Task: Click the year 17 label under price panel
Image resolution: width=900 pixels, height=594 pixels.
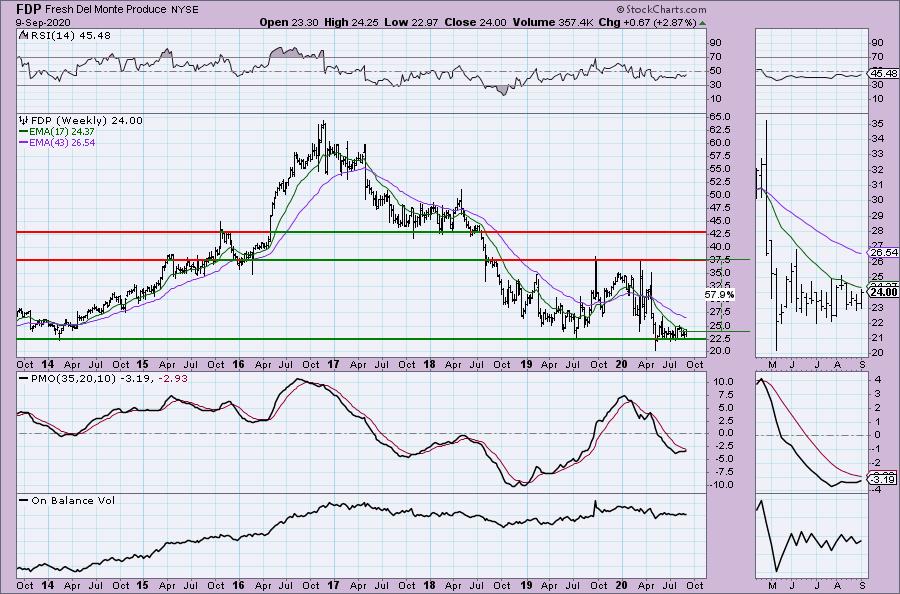Action: (x=333, y=364)
